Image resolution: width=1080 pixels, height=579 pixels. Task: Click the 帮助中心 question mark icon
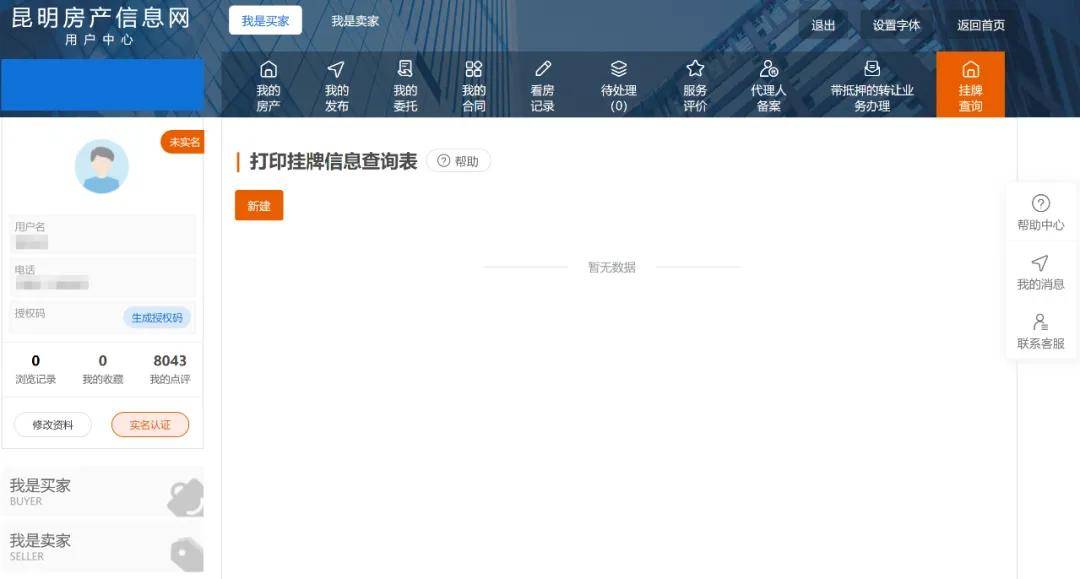(x=1040, y=203)
